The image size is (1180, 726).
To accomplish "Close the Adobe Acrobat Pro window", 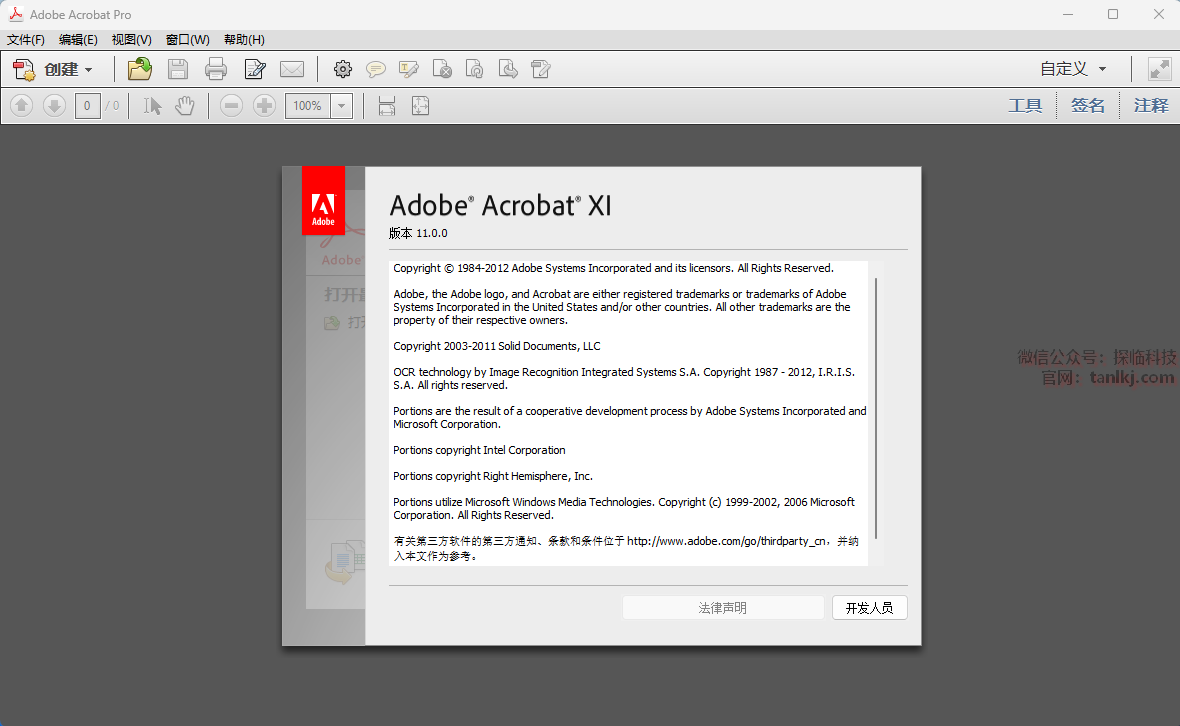I will (1159, 14).
